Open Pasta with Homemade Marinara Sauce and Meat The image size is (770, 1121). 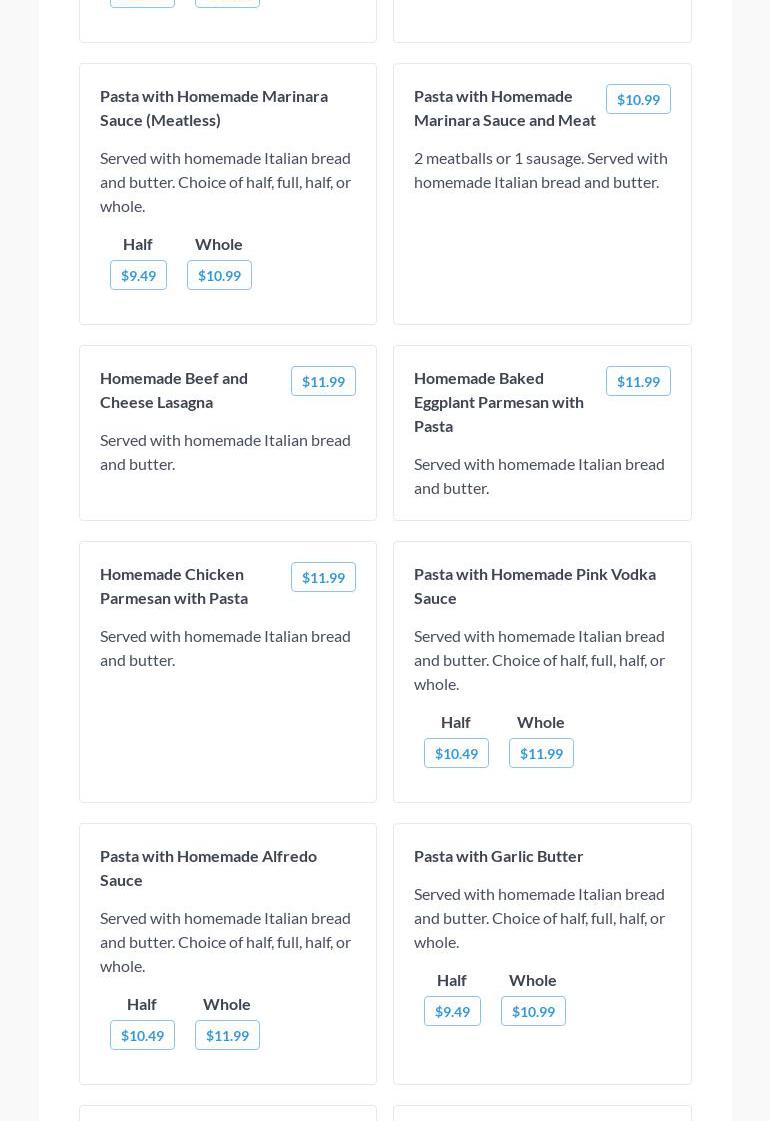tap(505, 108)
